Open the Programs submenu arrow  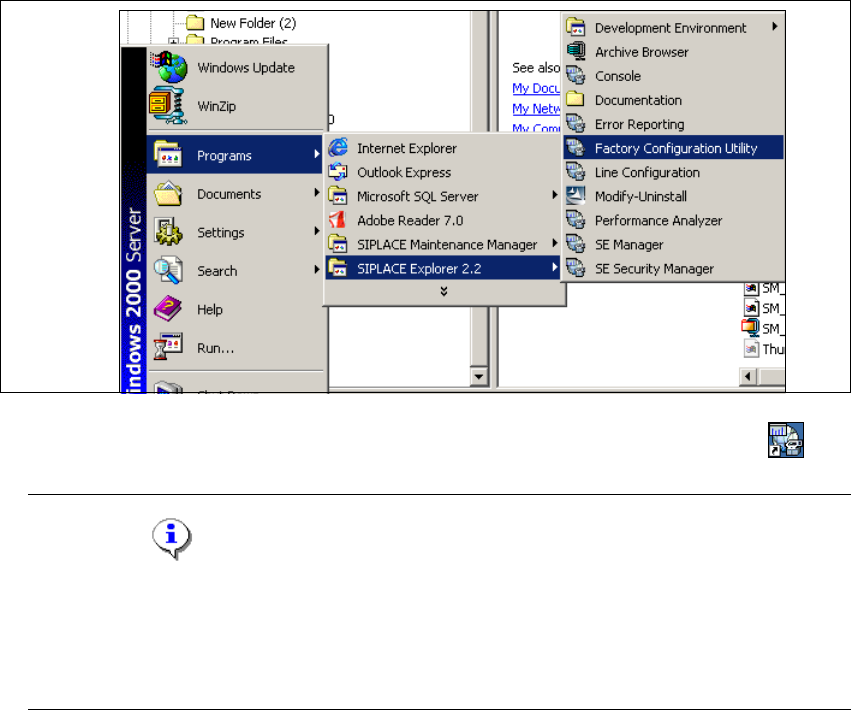[x=316, y=155]
